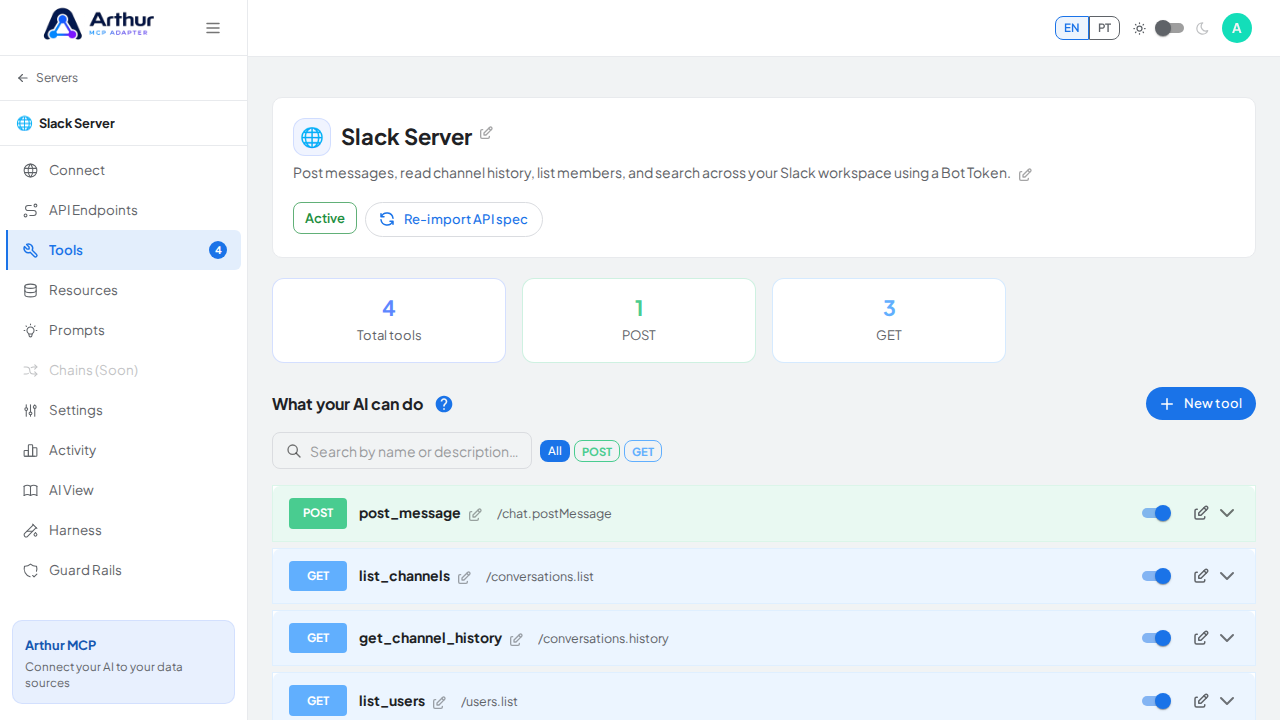Click the GET count stat card
1280x720 pixels.
tap(889, 320)
